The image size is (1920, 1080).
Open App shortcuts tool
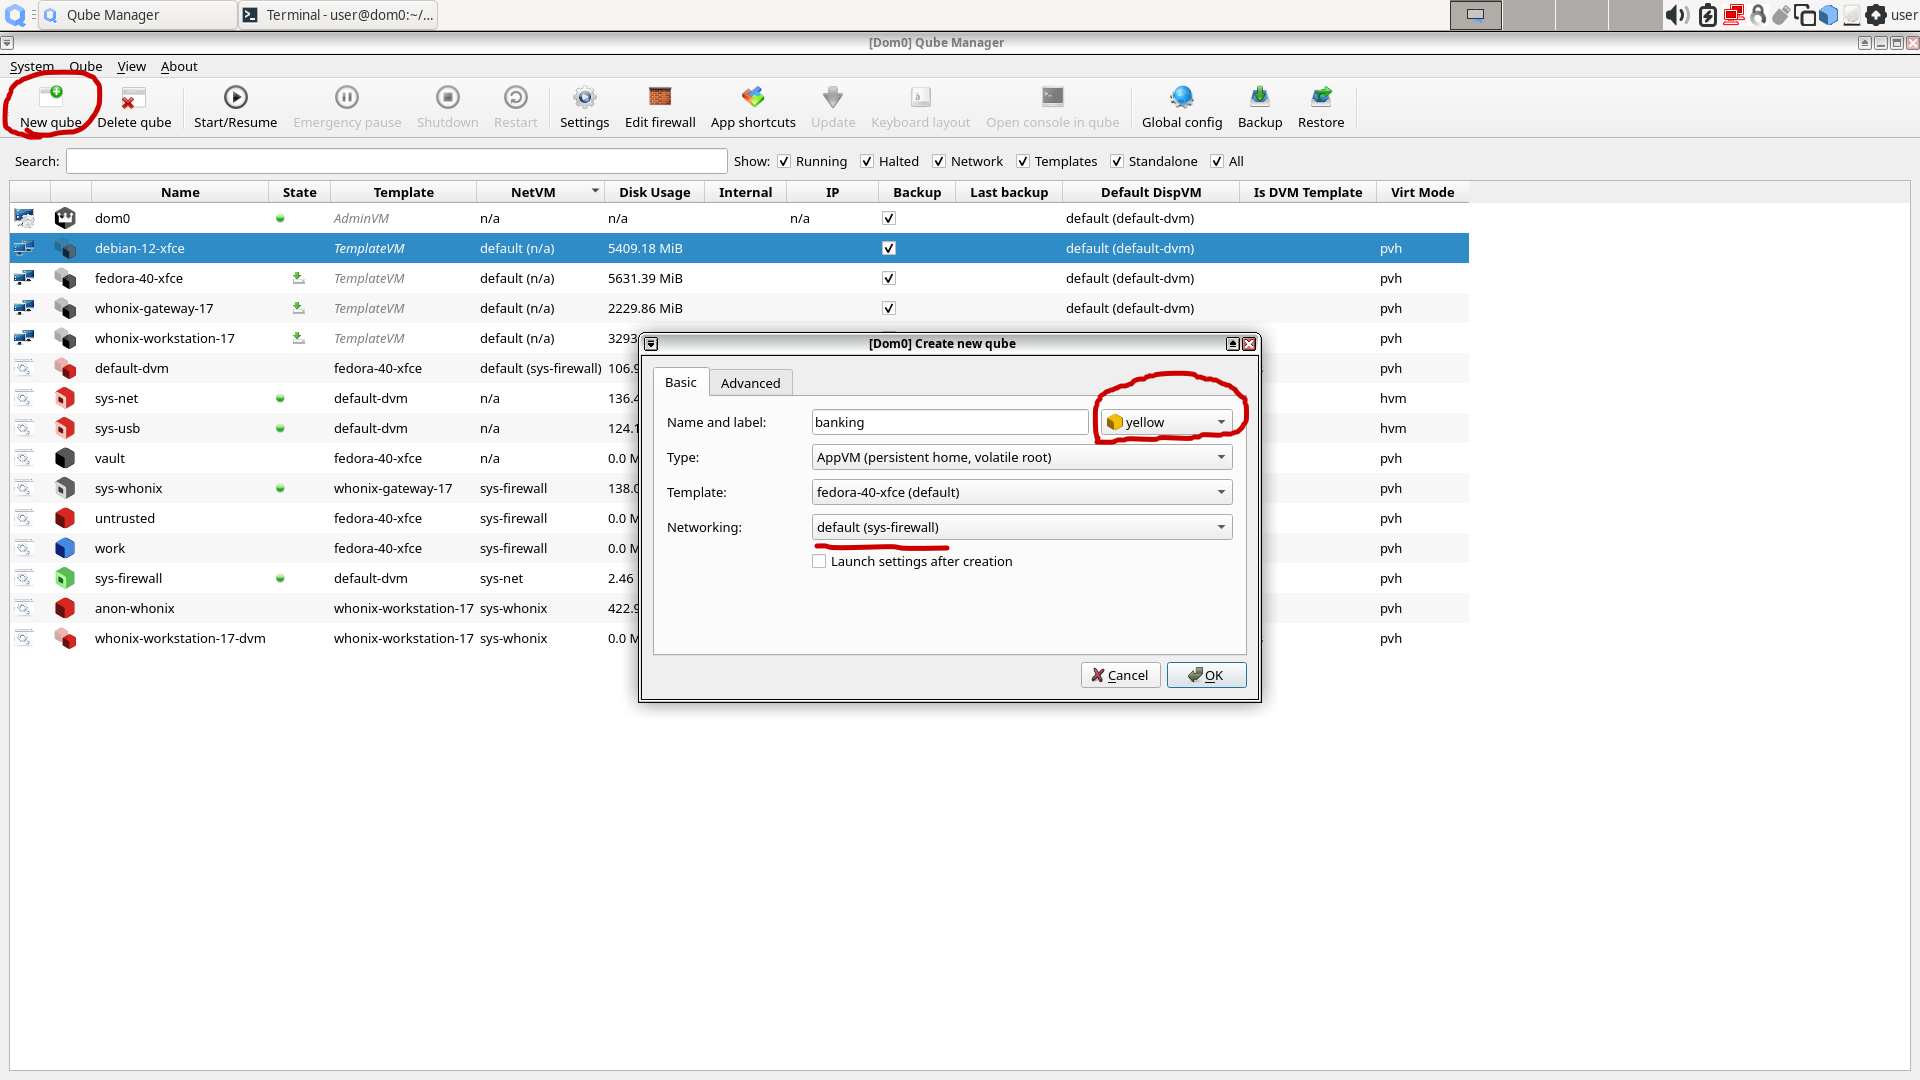(x=753, y=97)
